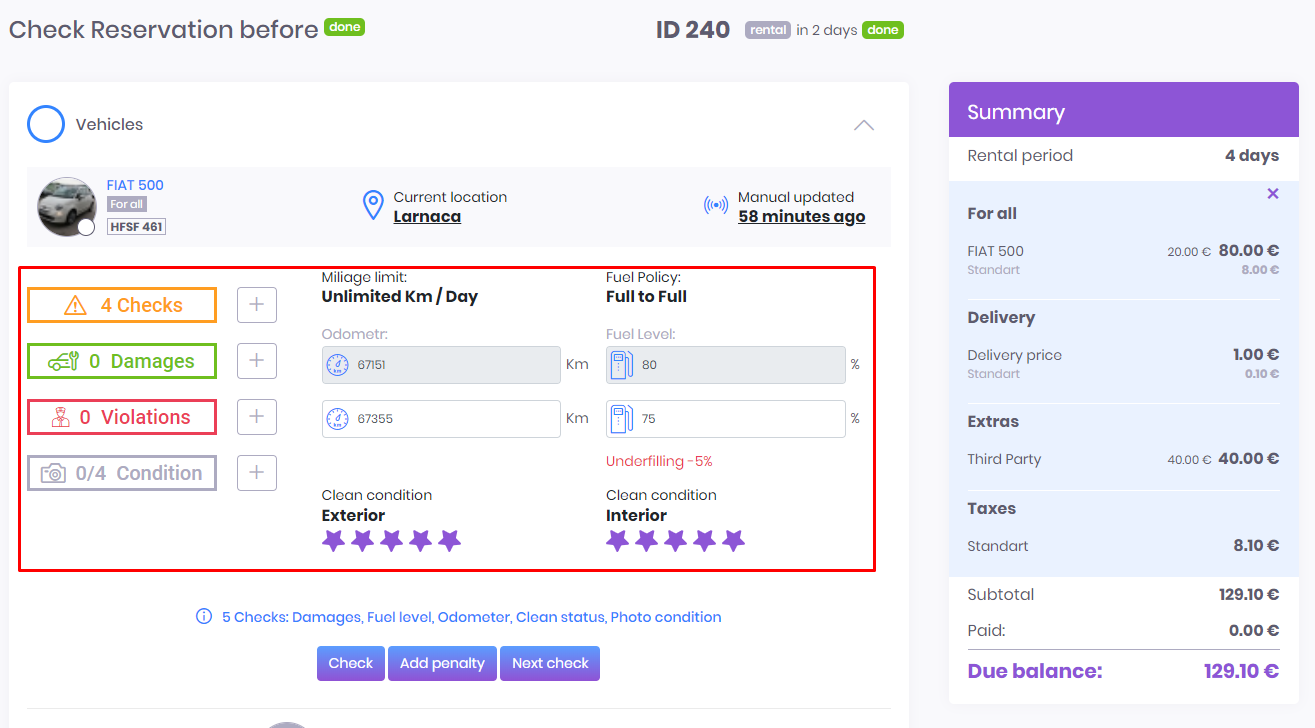Click the Due balance 129.10 € total
The width and height of the screenshot is (1315, 728).
[x=1242, y=671]
